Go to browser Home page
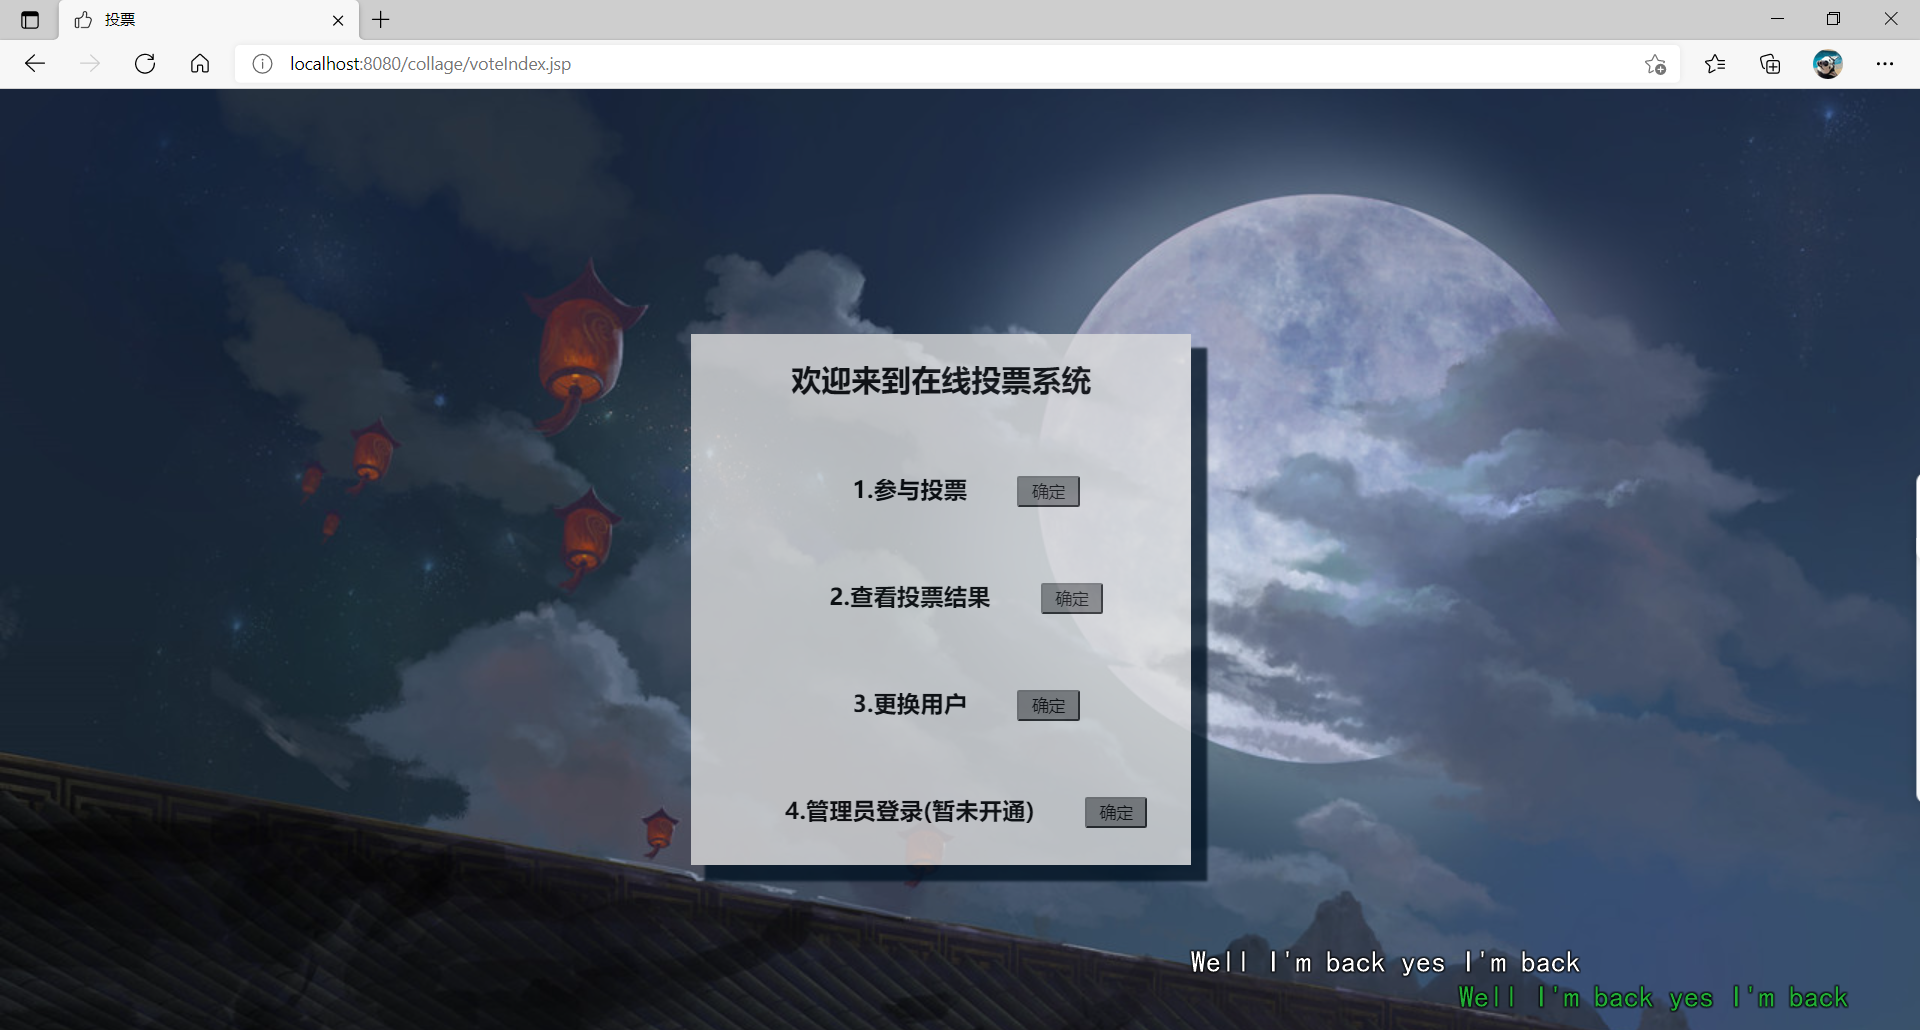Screen dimensions: 1920x1030 click(x=200, y=64)
